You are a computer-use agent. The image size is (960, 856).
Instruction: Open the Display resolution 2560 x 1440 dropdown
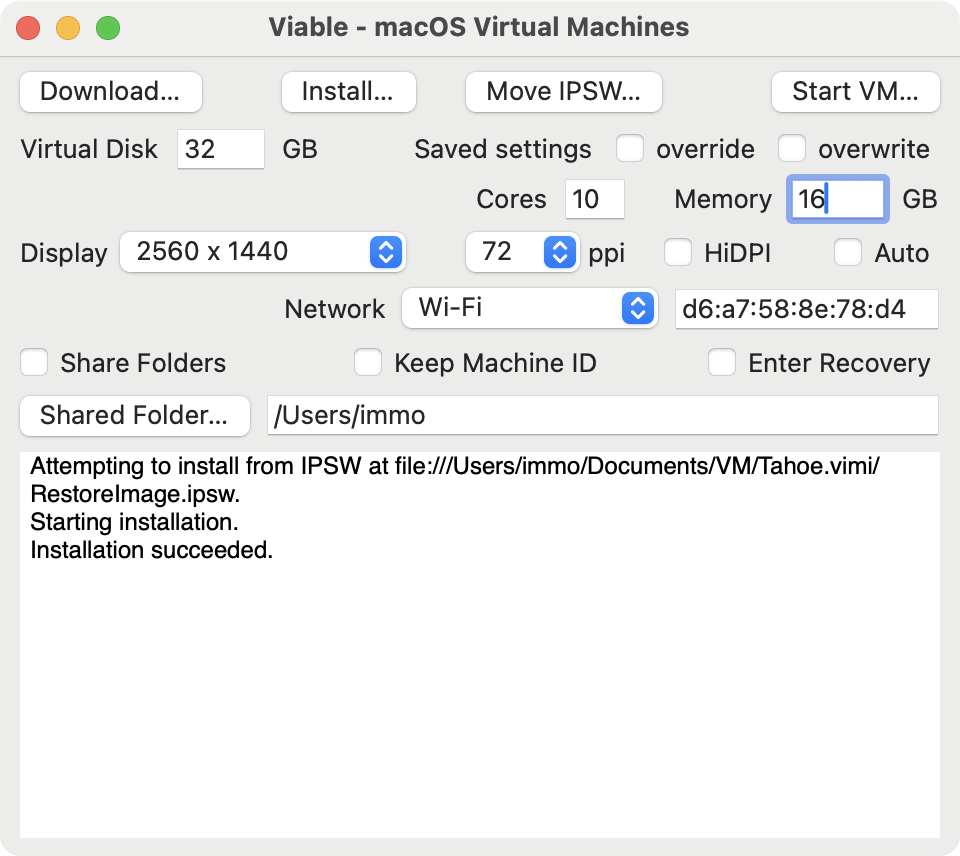coord(263,252)
